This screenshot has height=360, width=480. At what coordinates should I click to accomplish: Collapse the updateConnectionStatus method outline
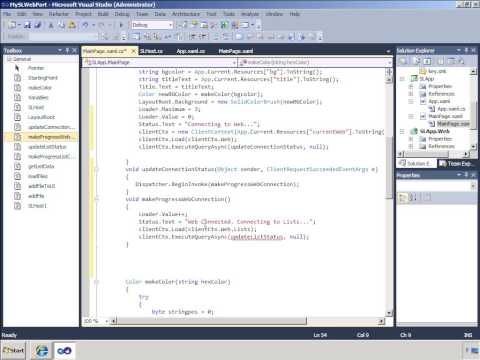[x=96, y=169]
